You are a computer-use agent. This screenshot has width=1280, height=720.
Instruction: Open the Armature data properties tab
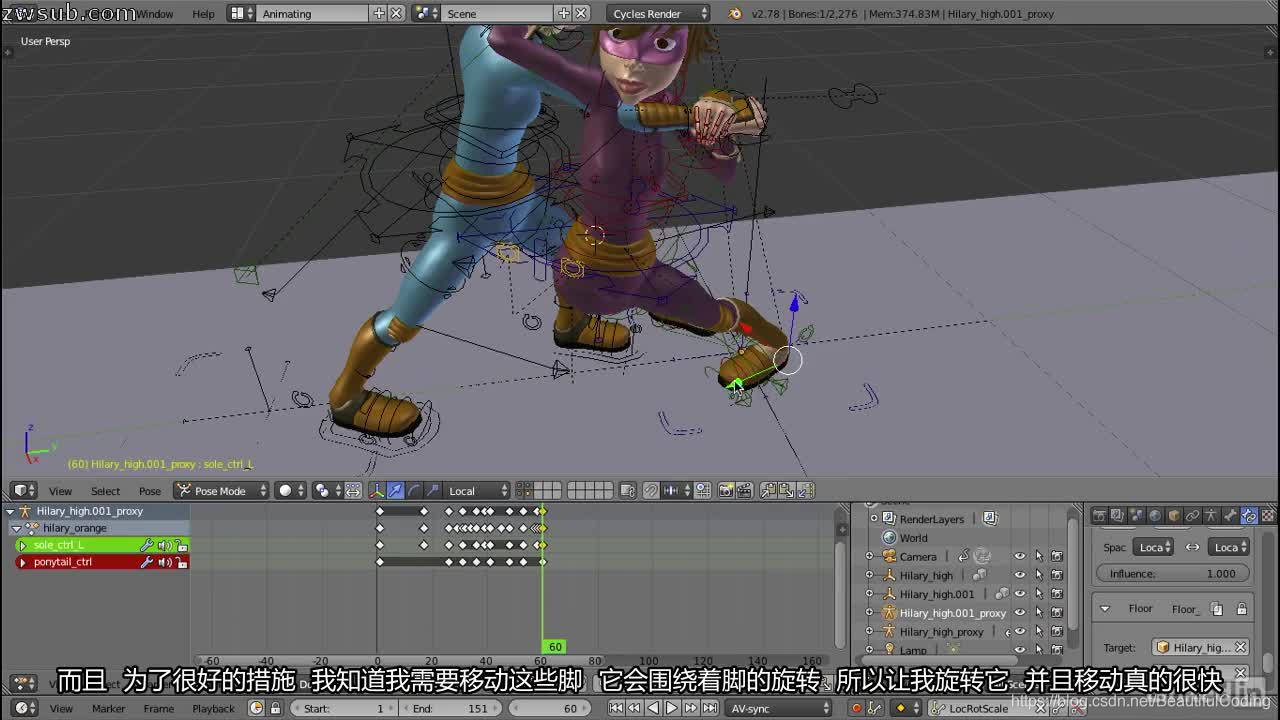click(1212, 516)
